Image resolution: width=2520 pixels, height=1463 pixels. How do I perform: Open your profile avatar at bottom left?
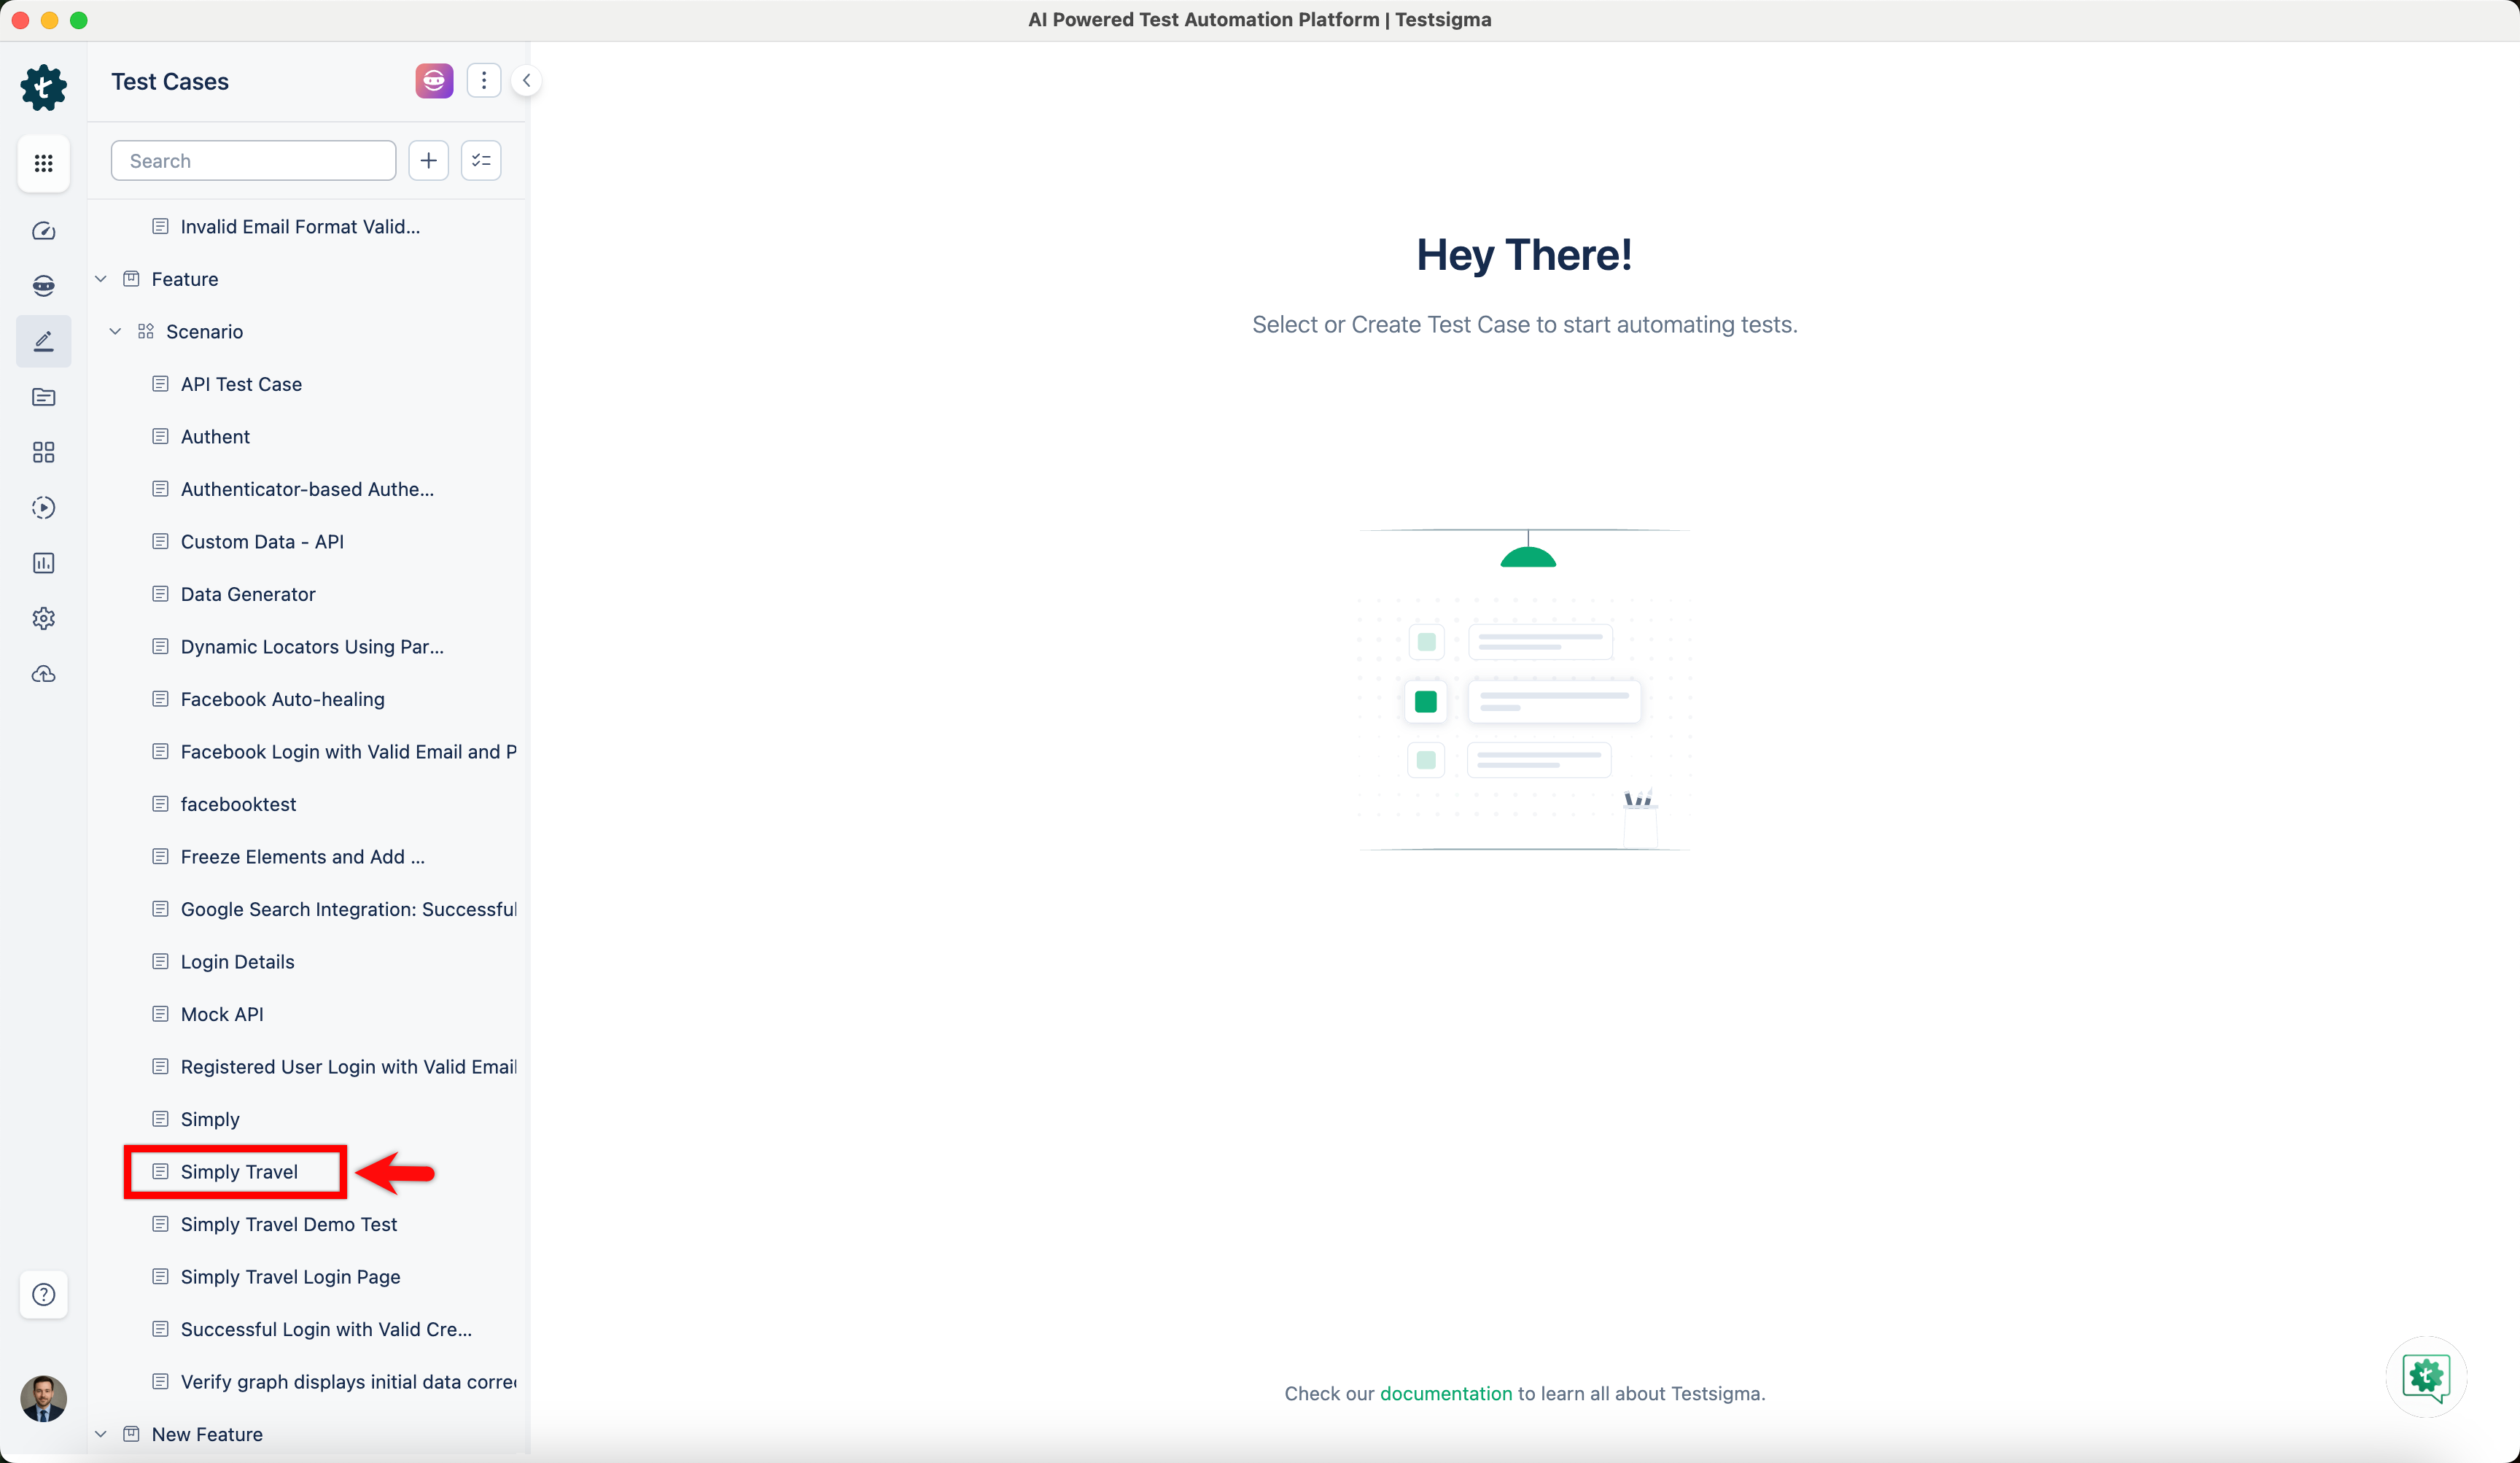point(43,1399)
